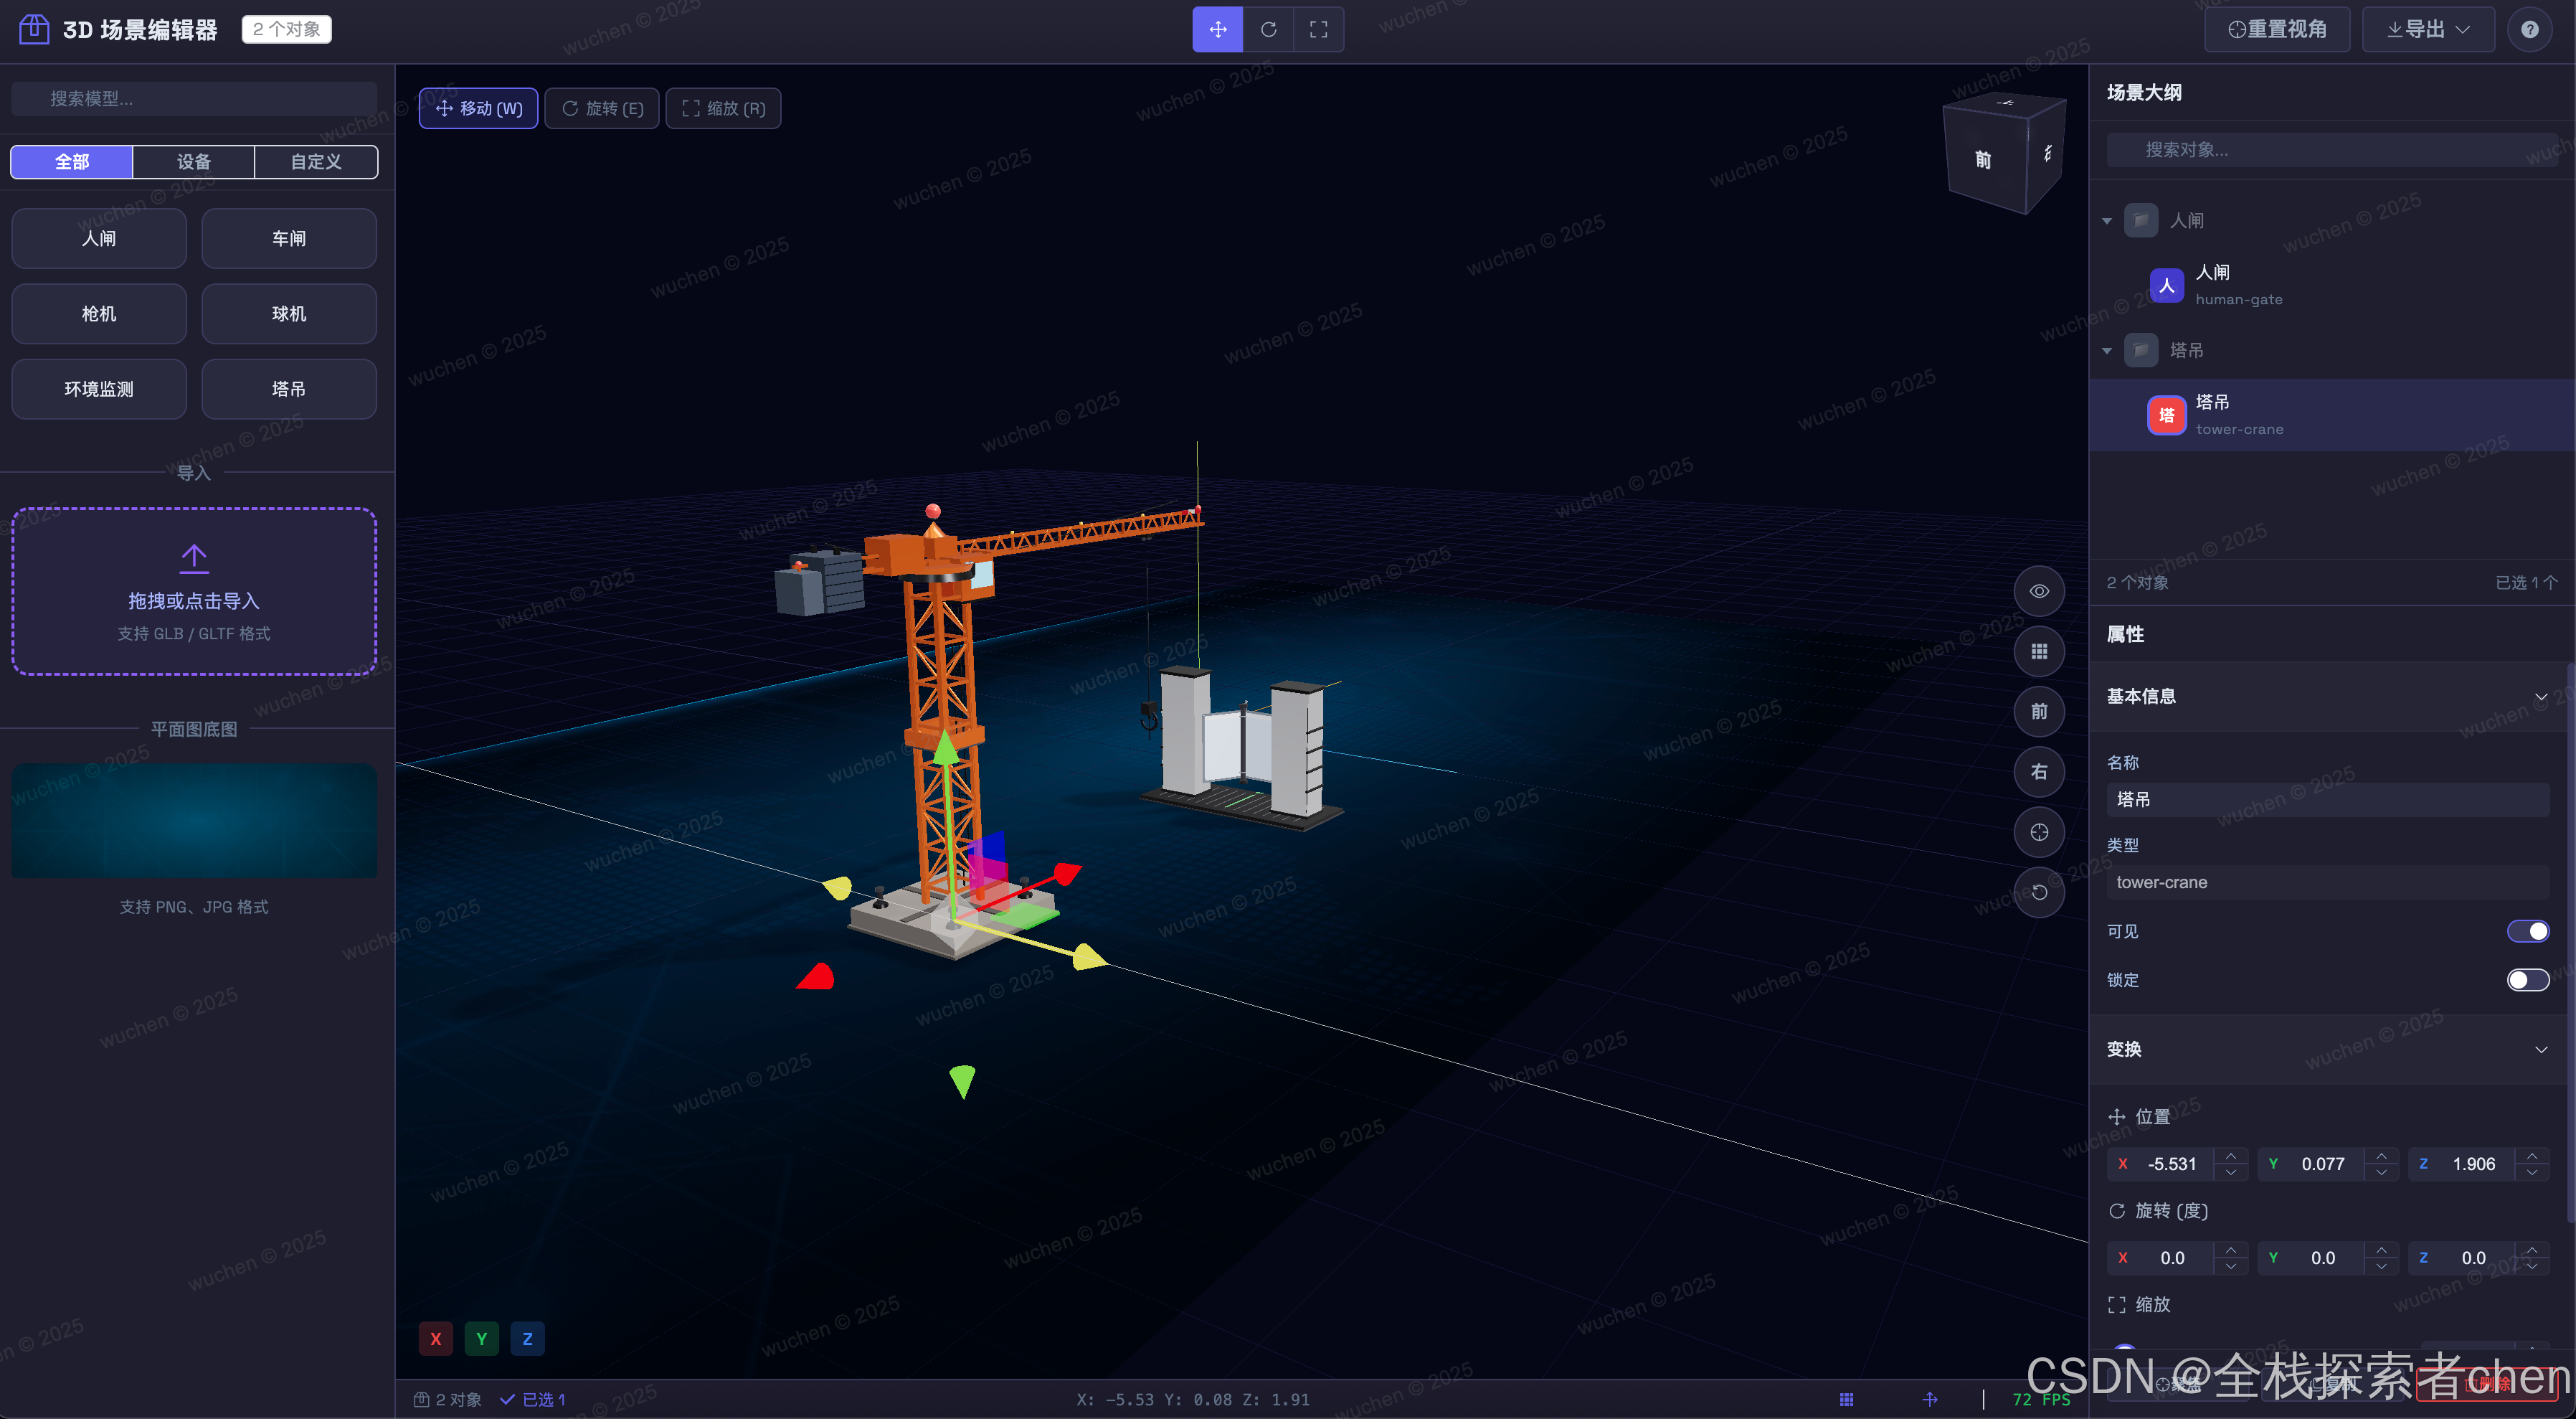Toggle the eye visibility icon in viewport sidebar
The width and height of the screenshot is (2576, 1419).
2040,591
